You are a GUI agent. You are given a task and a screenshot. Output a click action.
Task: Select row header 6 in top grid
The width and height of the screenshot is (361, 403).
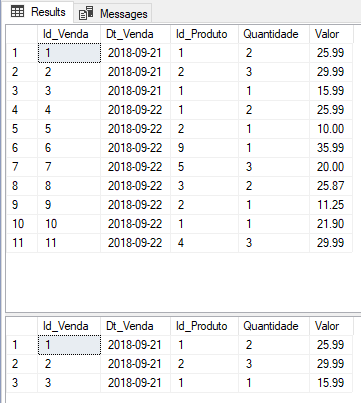point(22,148)
